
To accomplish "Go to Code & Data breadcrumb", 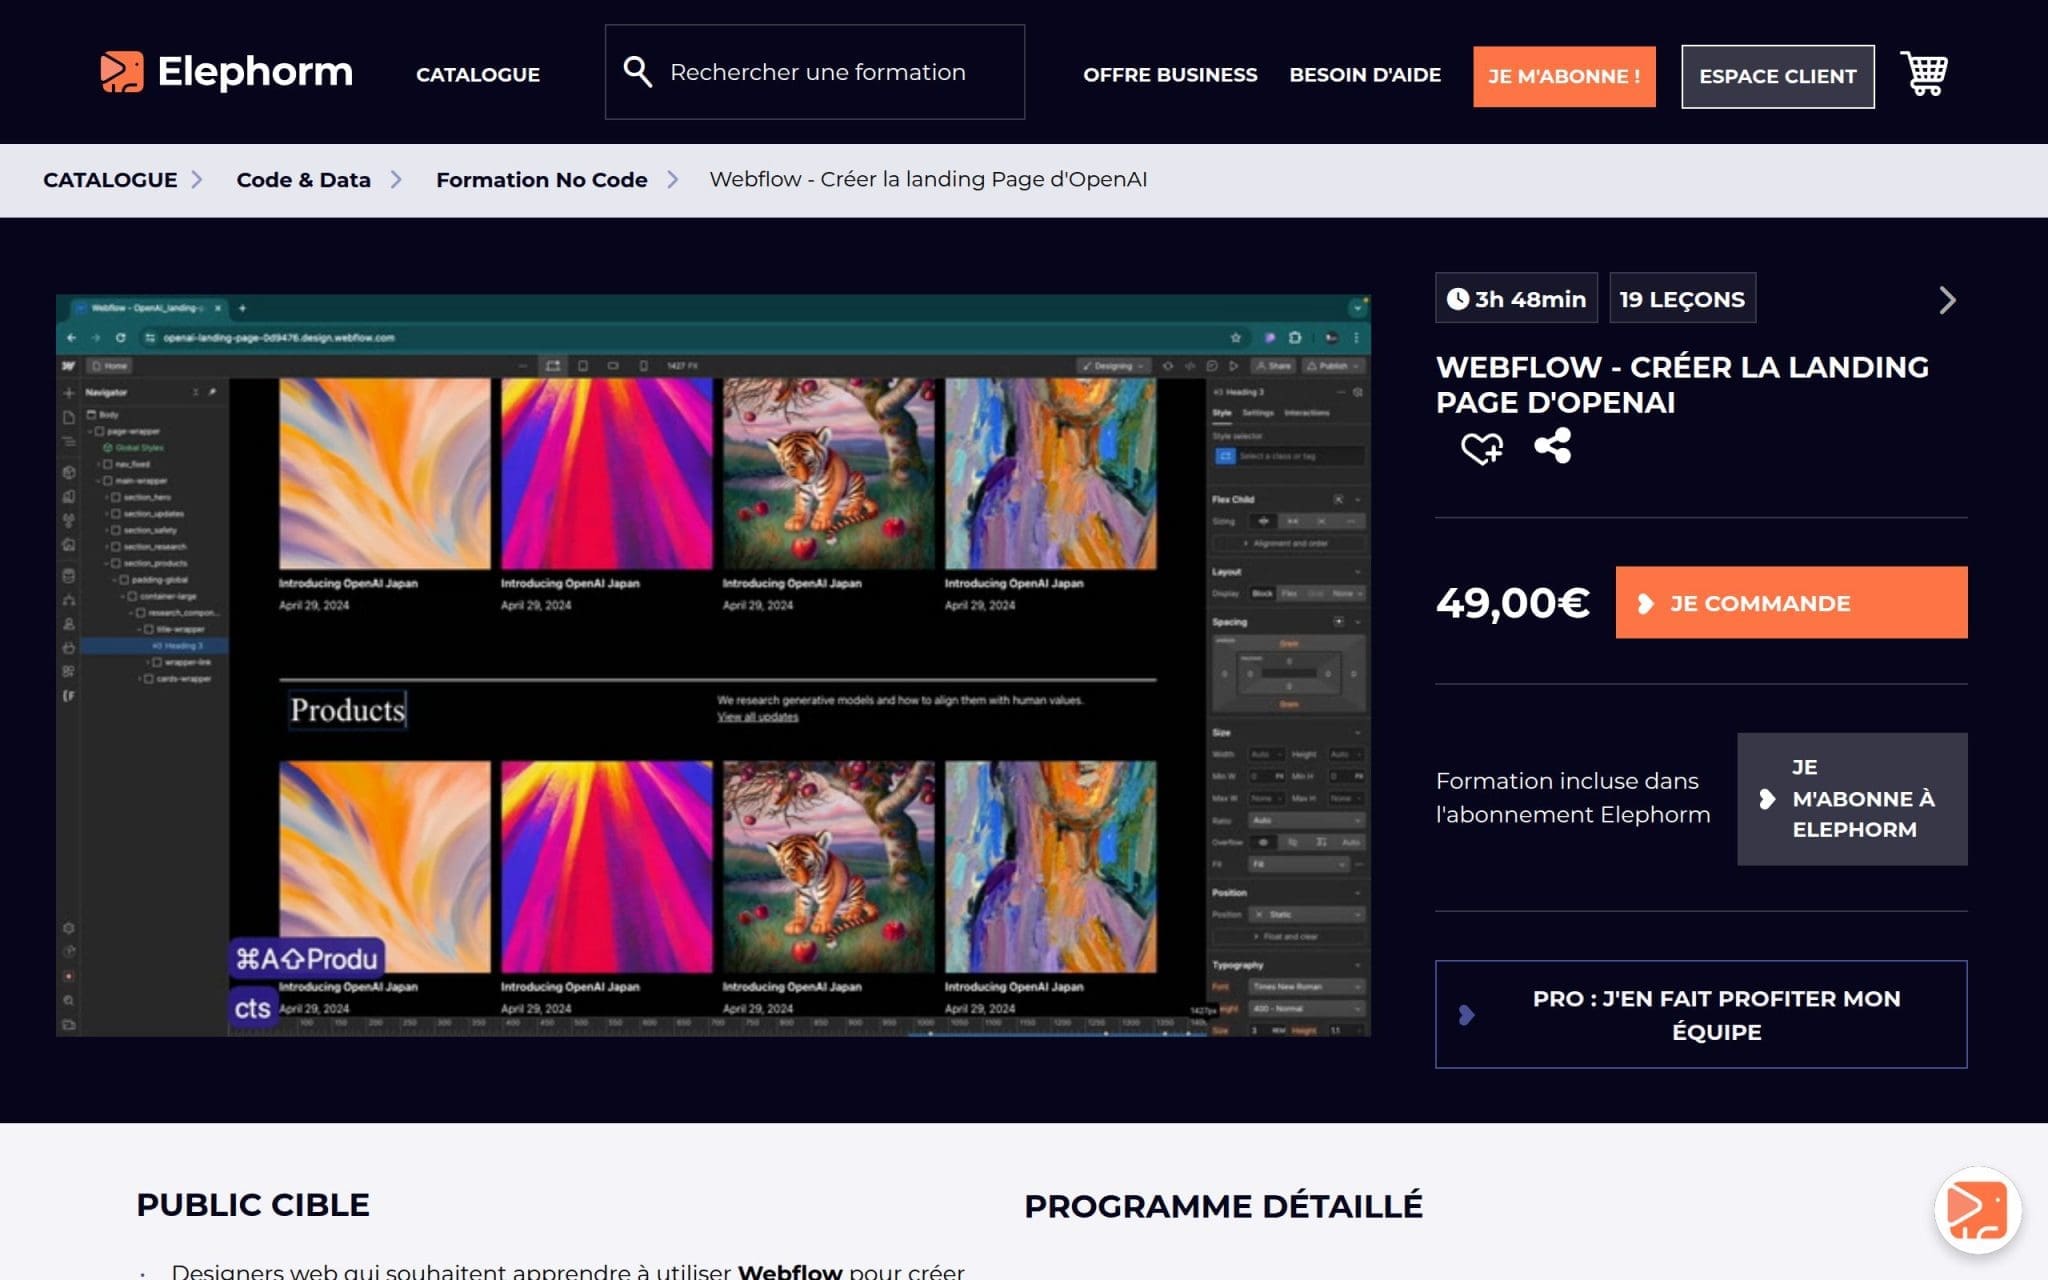I will [x=303, y=180].
